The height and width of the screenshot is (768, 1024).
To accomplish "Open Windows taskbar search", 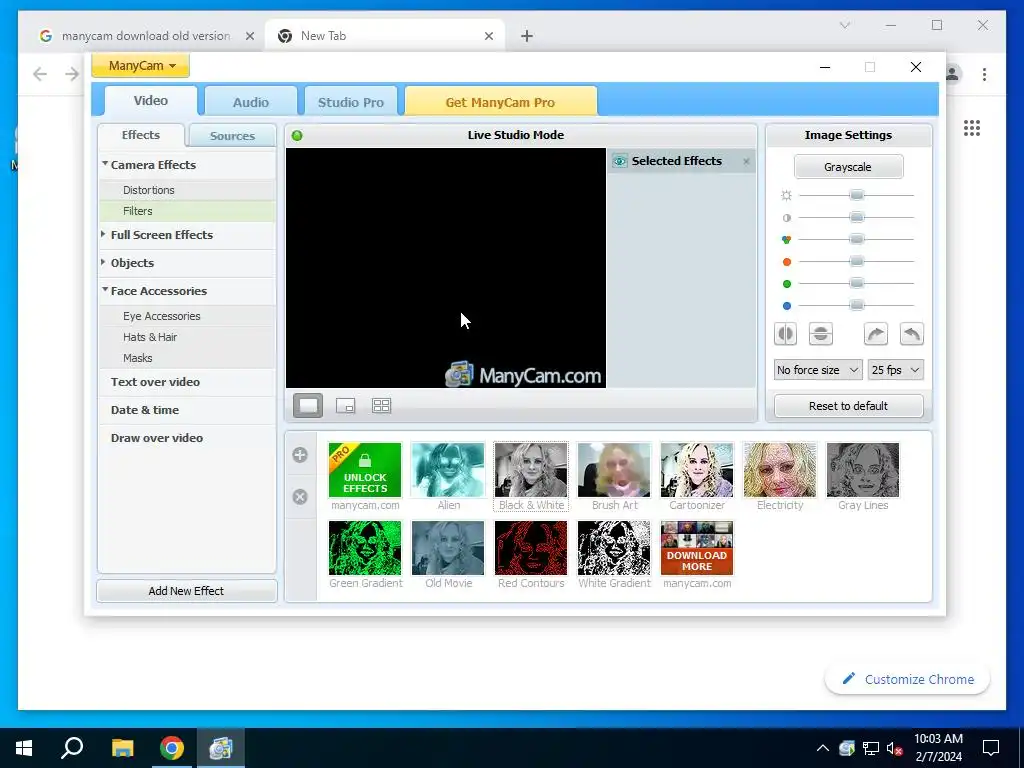I will [x=72, y=748].
